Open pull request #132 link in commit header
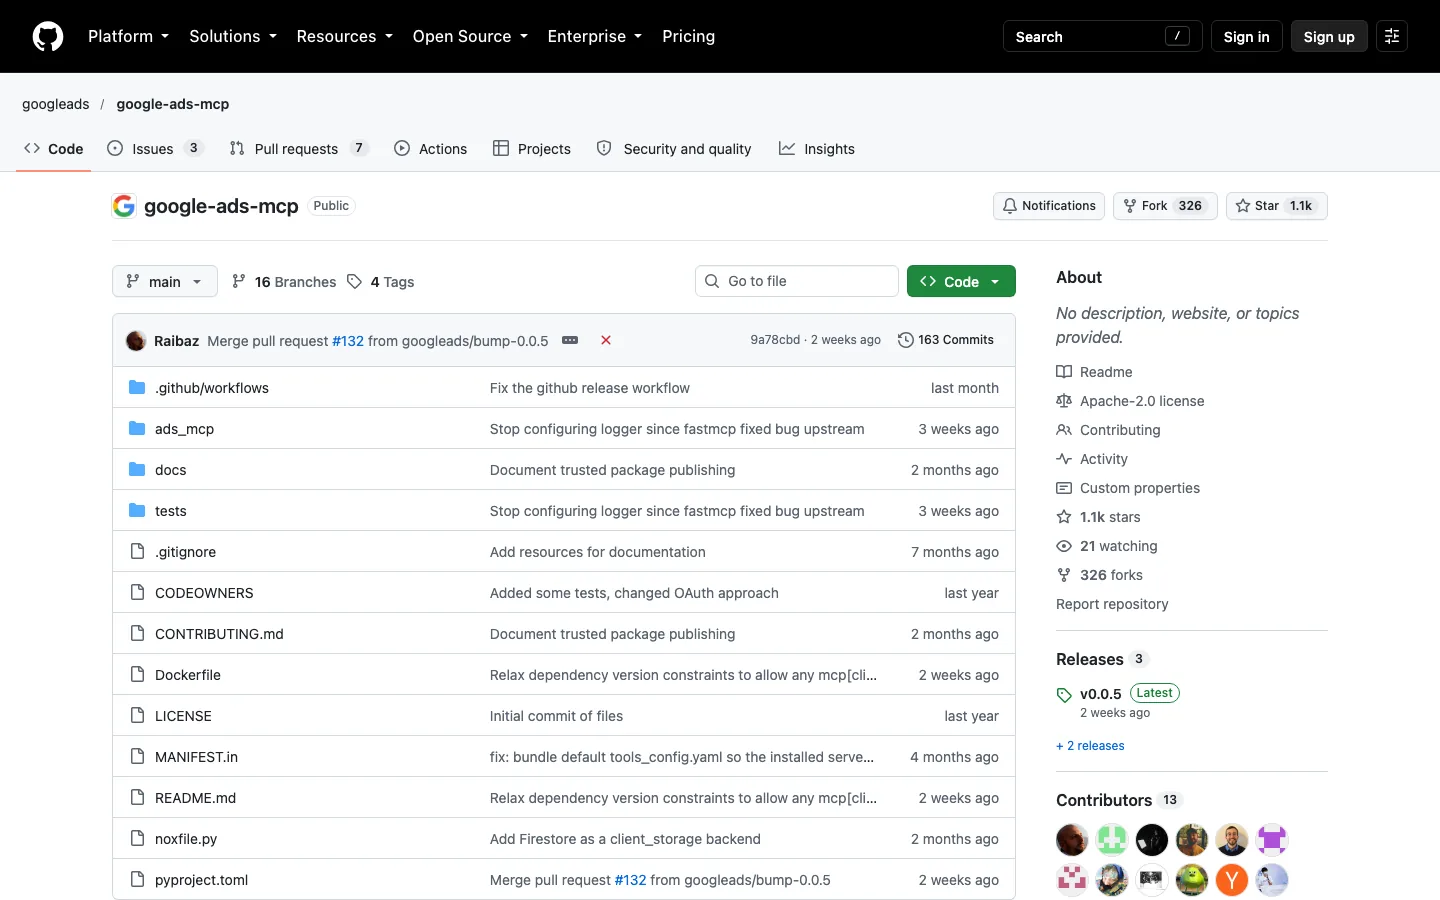 tap(348, 341)
